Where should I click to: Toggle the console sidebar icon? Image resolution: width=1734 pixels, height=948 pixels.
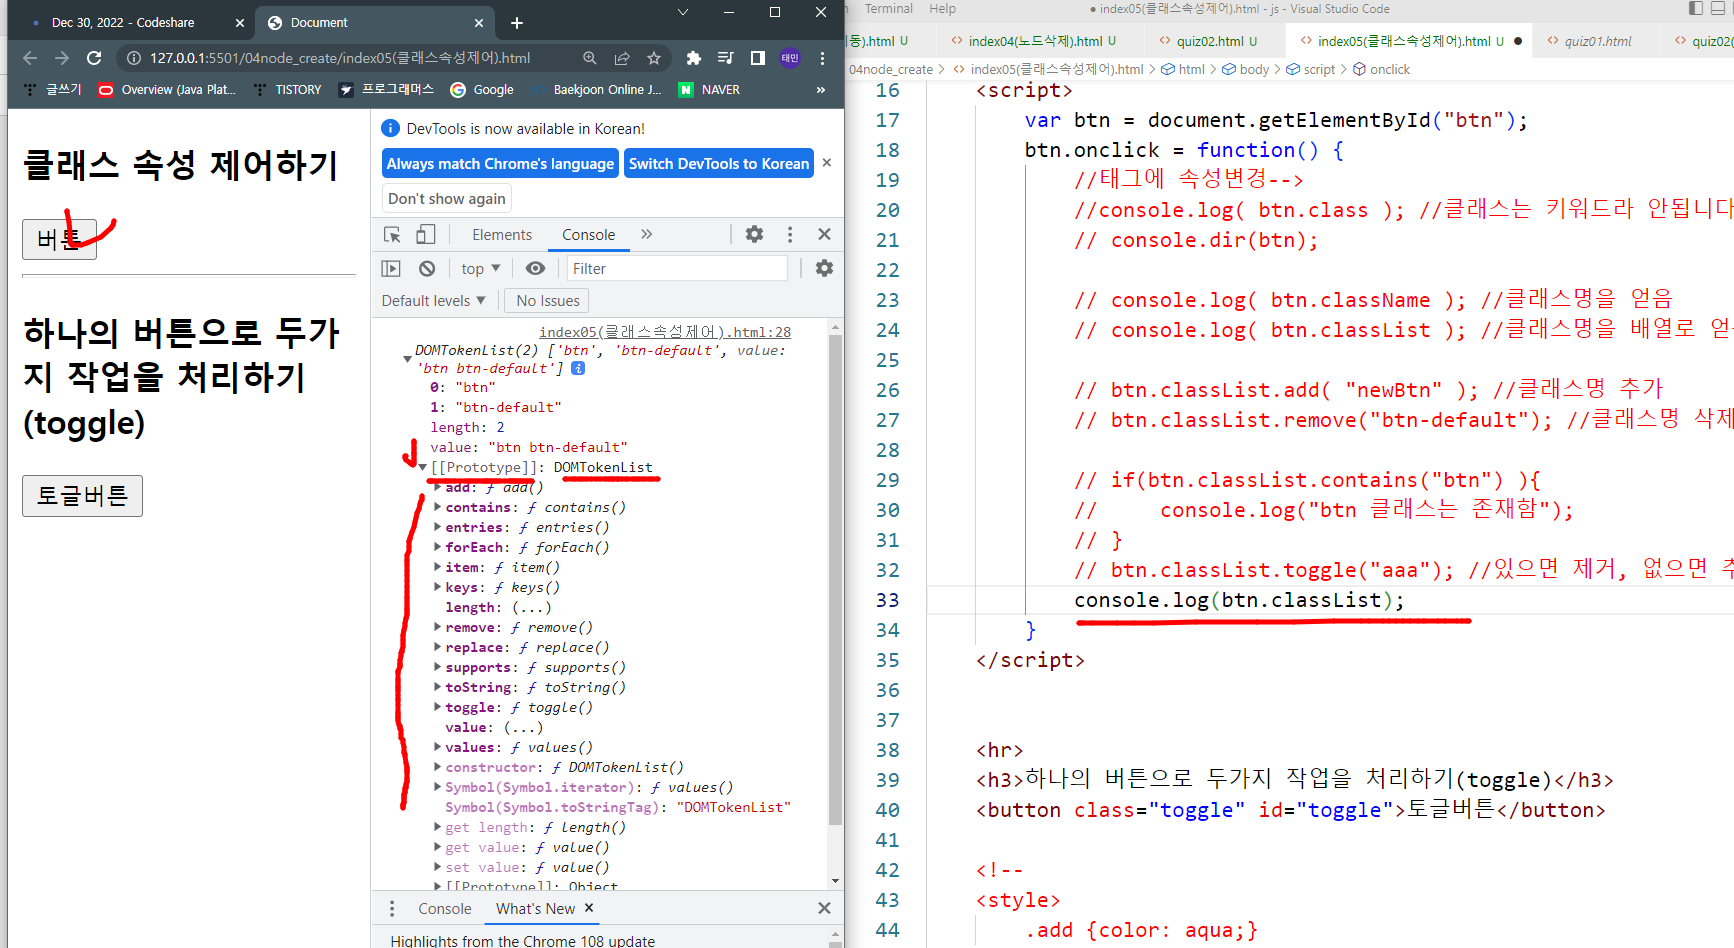point(391,269)
